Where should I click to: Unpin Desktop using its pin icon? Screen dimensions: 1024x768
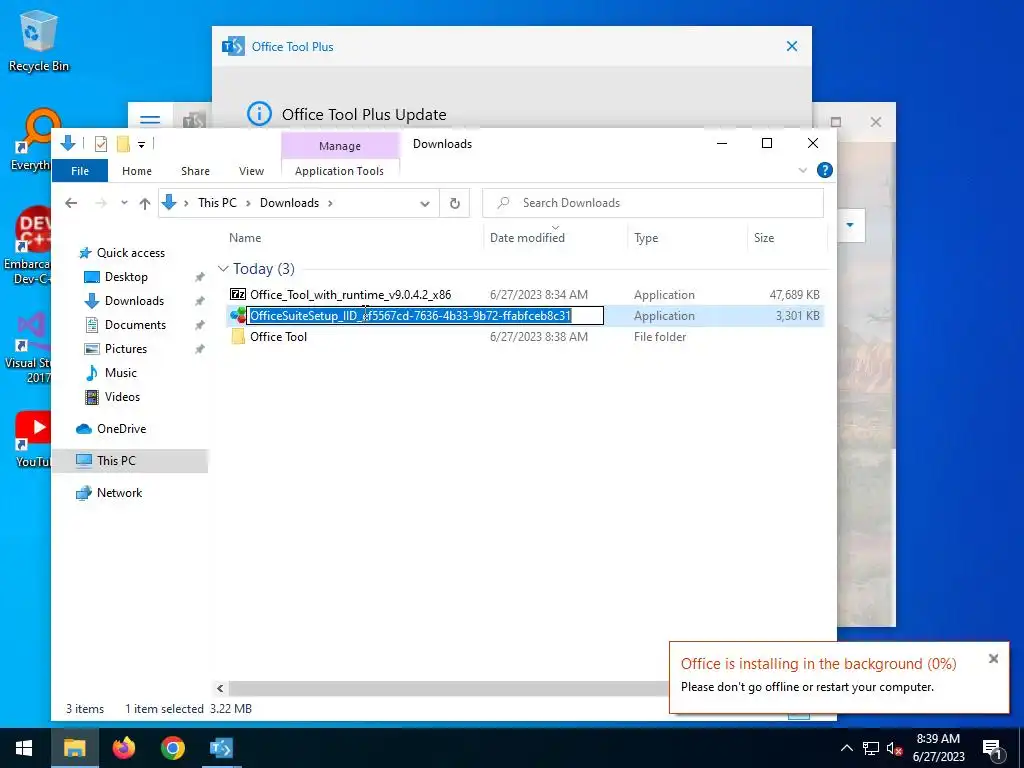coord(200,278)
